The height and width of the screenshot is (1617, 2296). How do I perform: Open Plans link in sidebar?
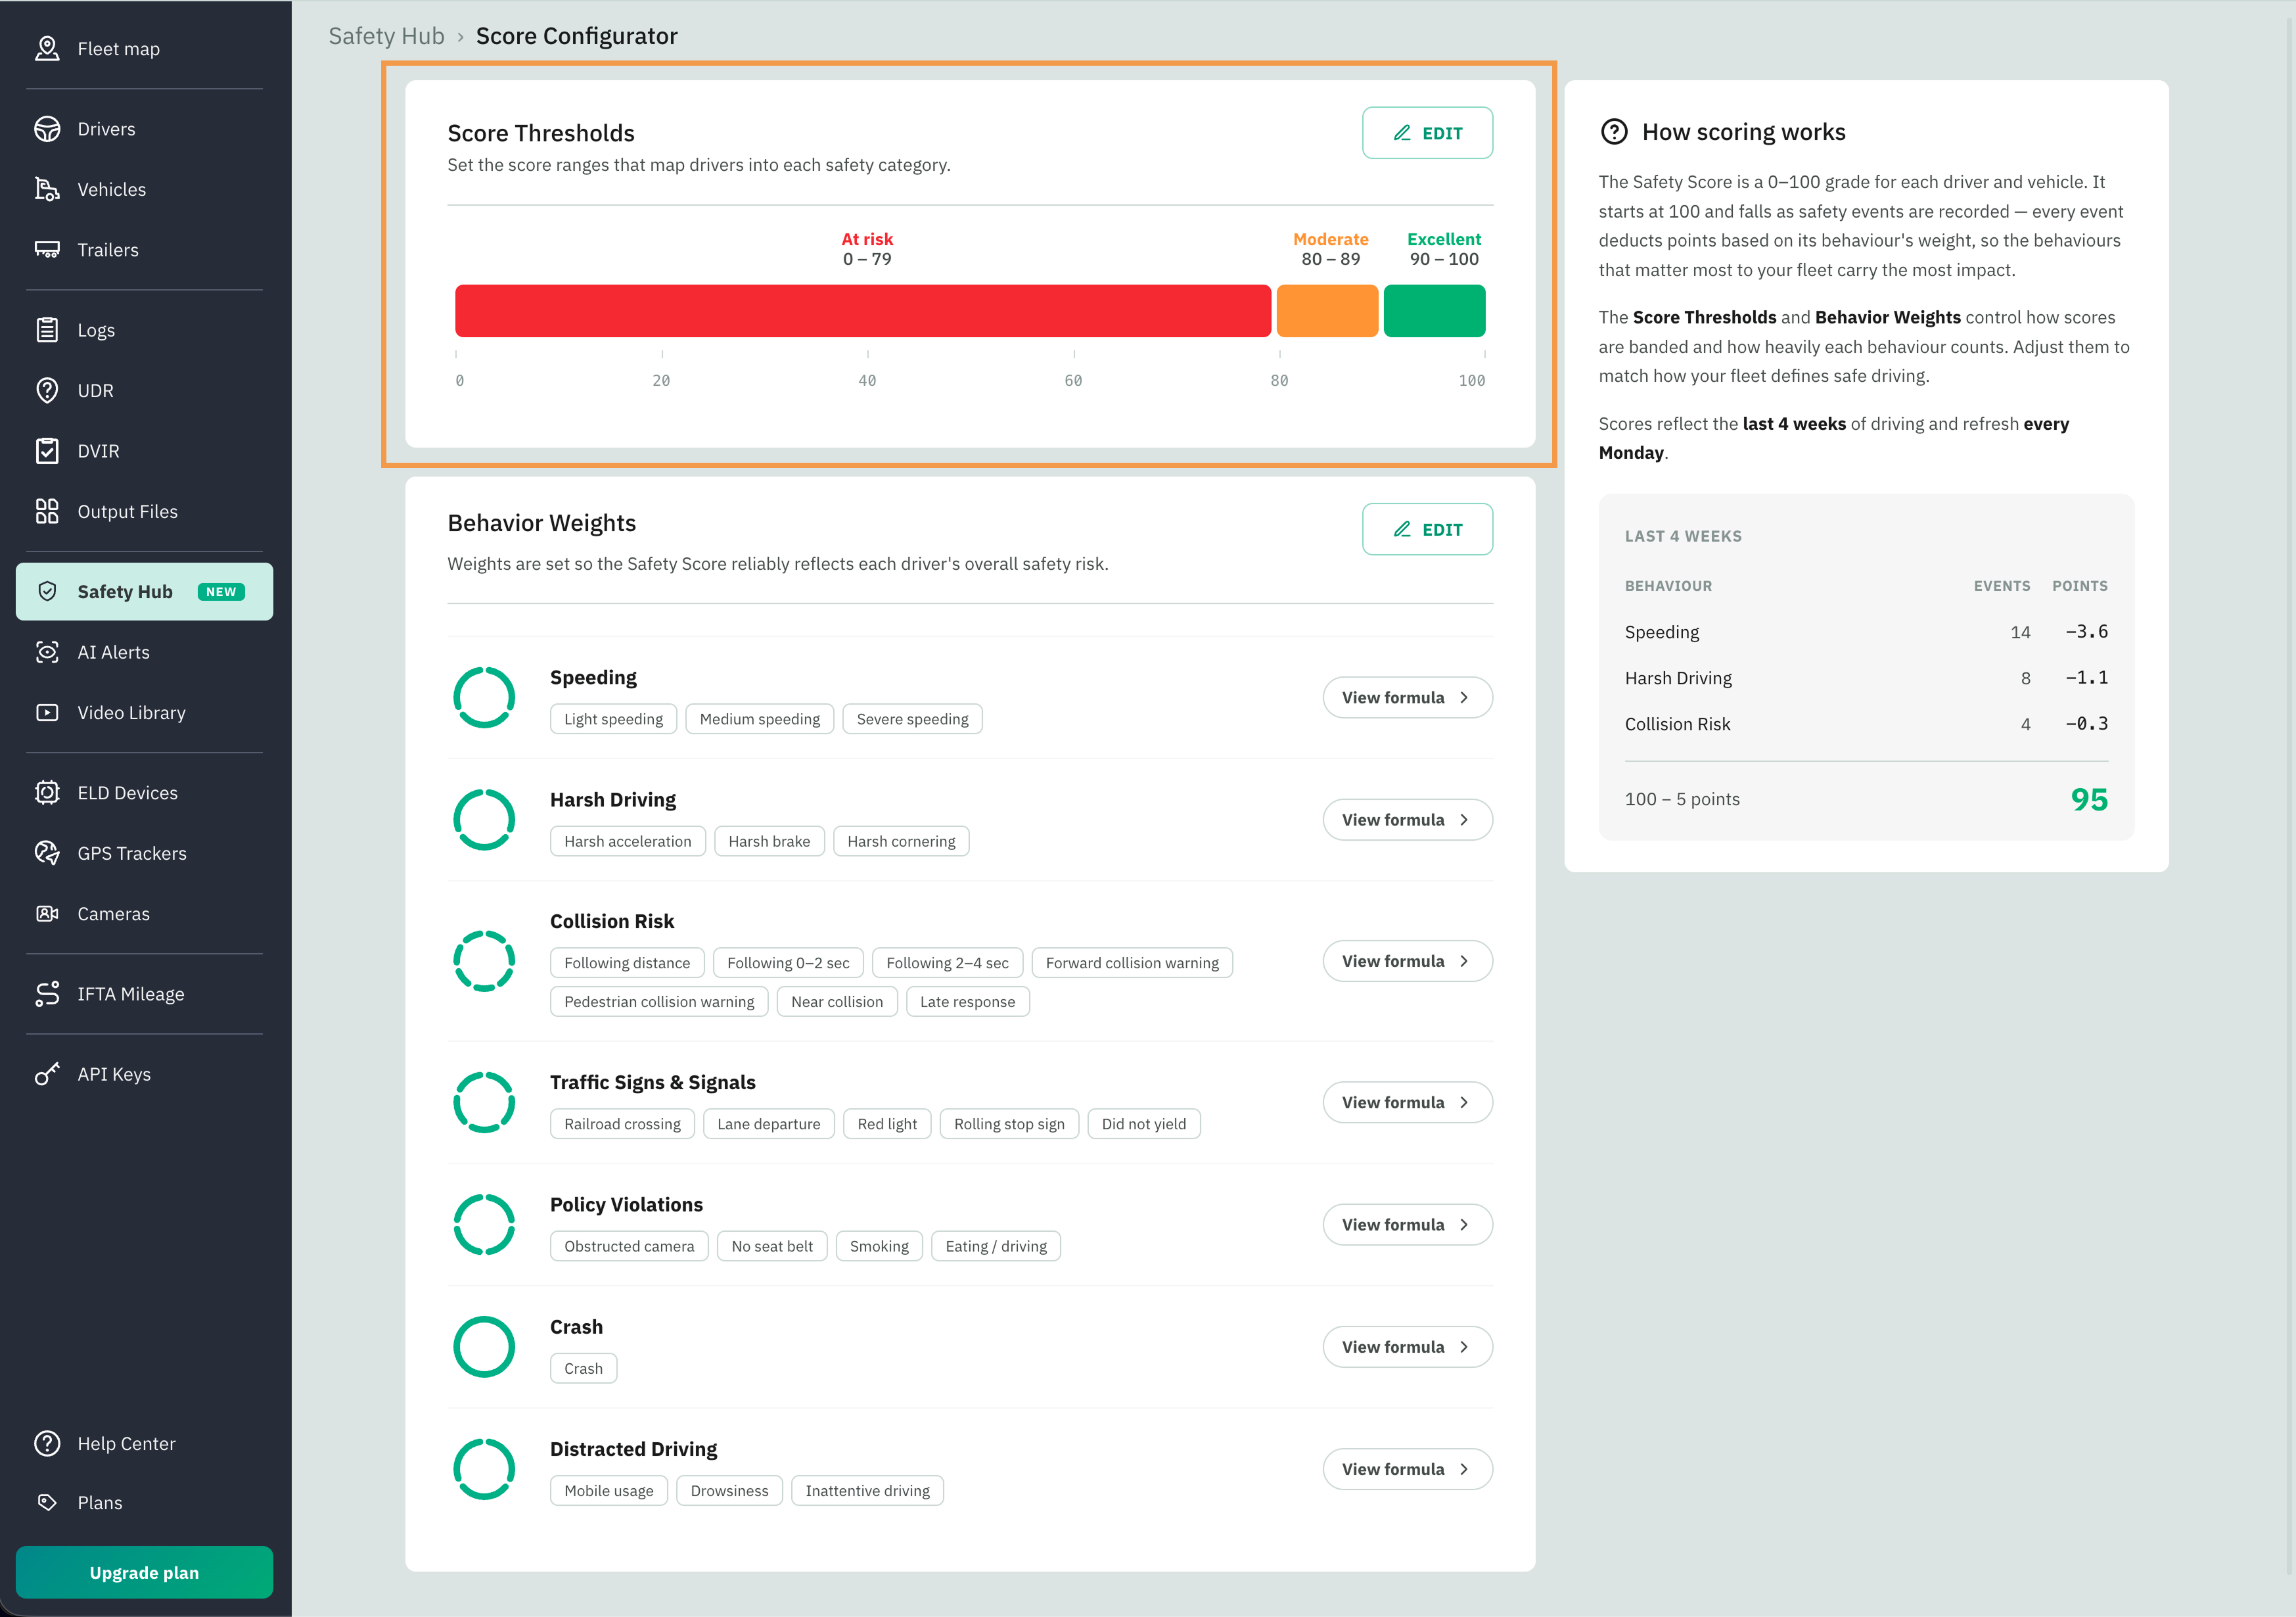click(144, 1502)
